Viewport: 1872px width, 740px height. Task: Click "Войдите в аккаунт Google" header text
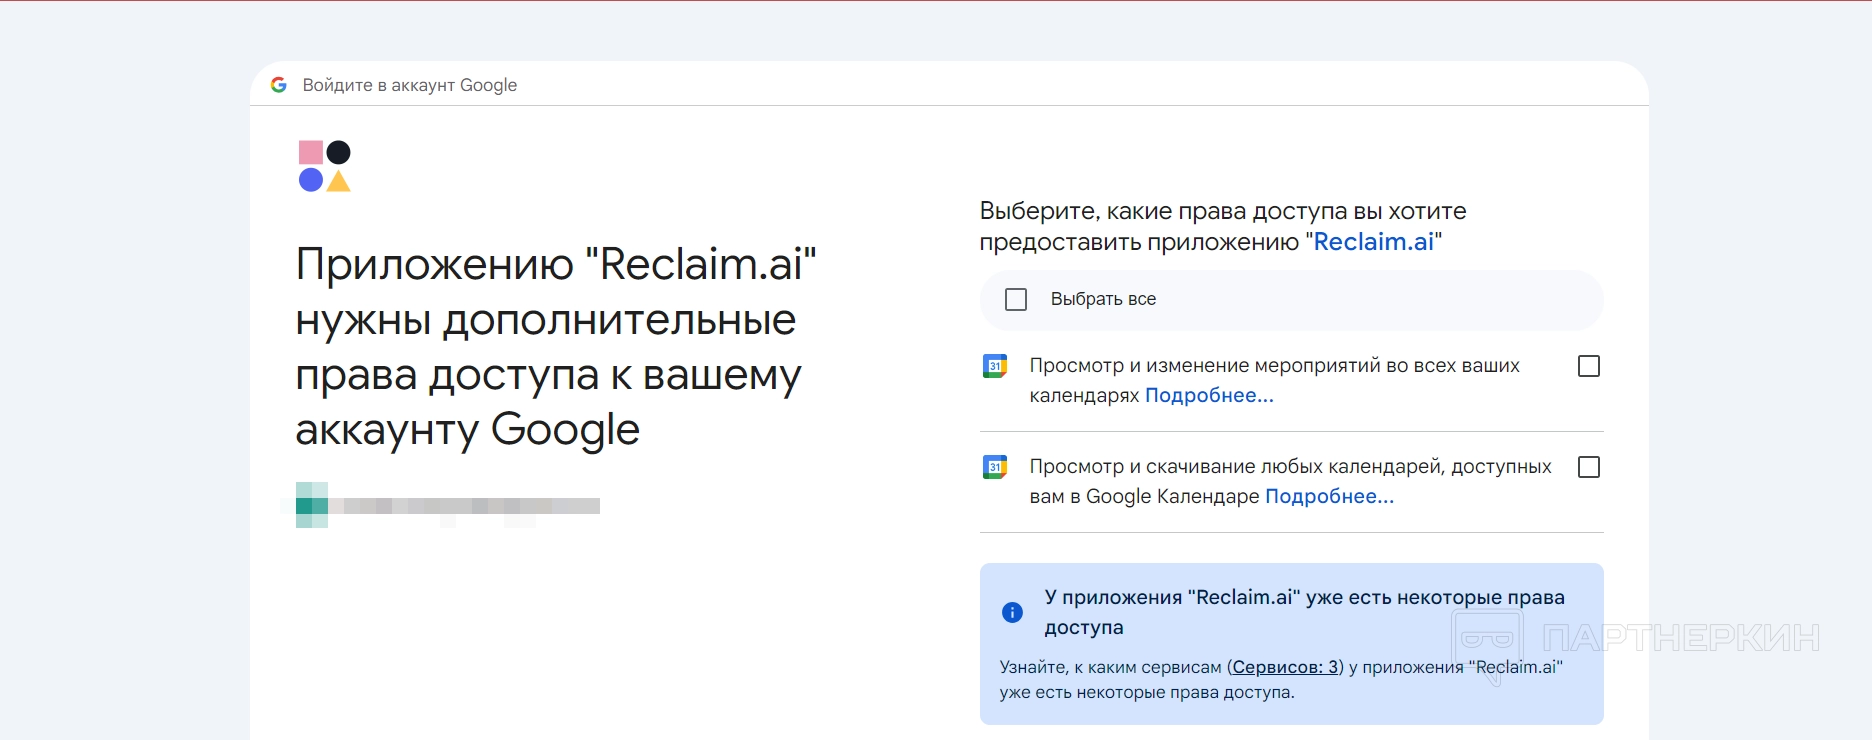(410, 85)
